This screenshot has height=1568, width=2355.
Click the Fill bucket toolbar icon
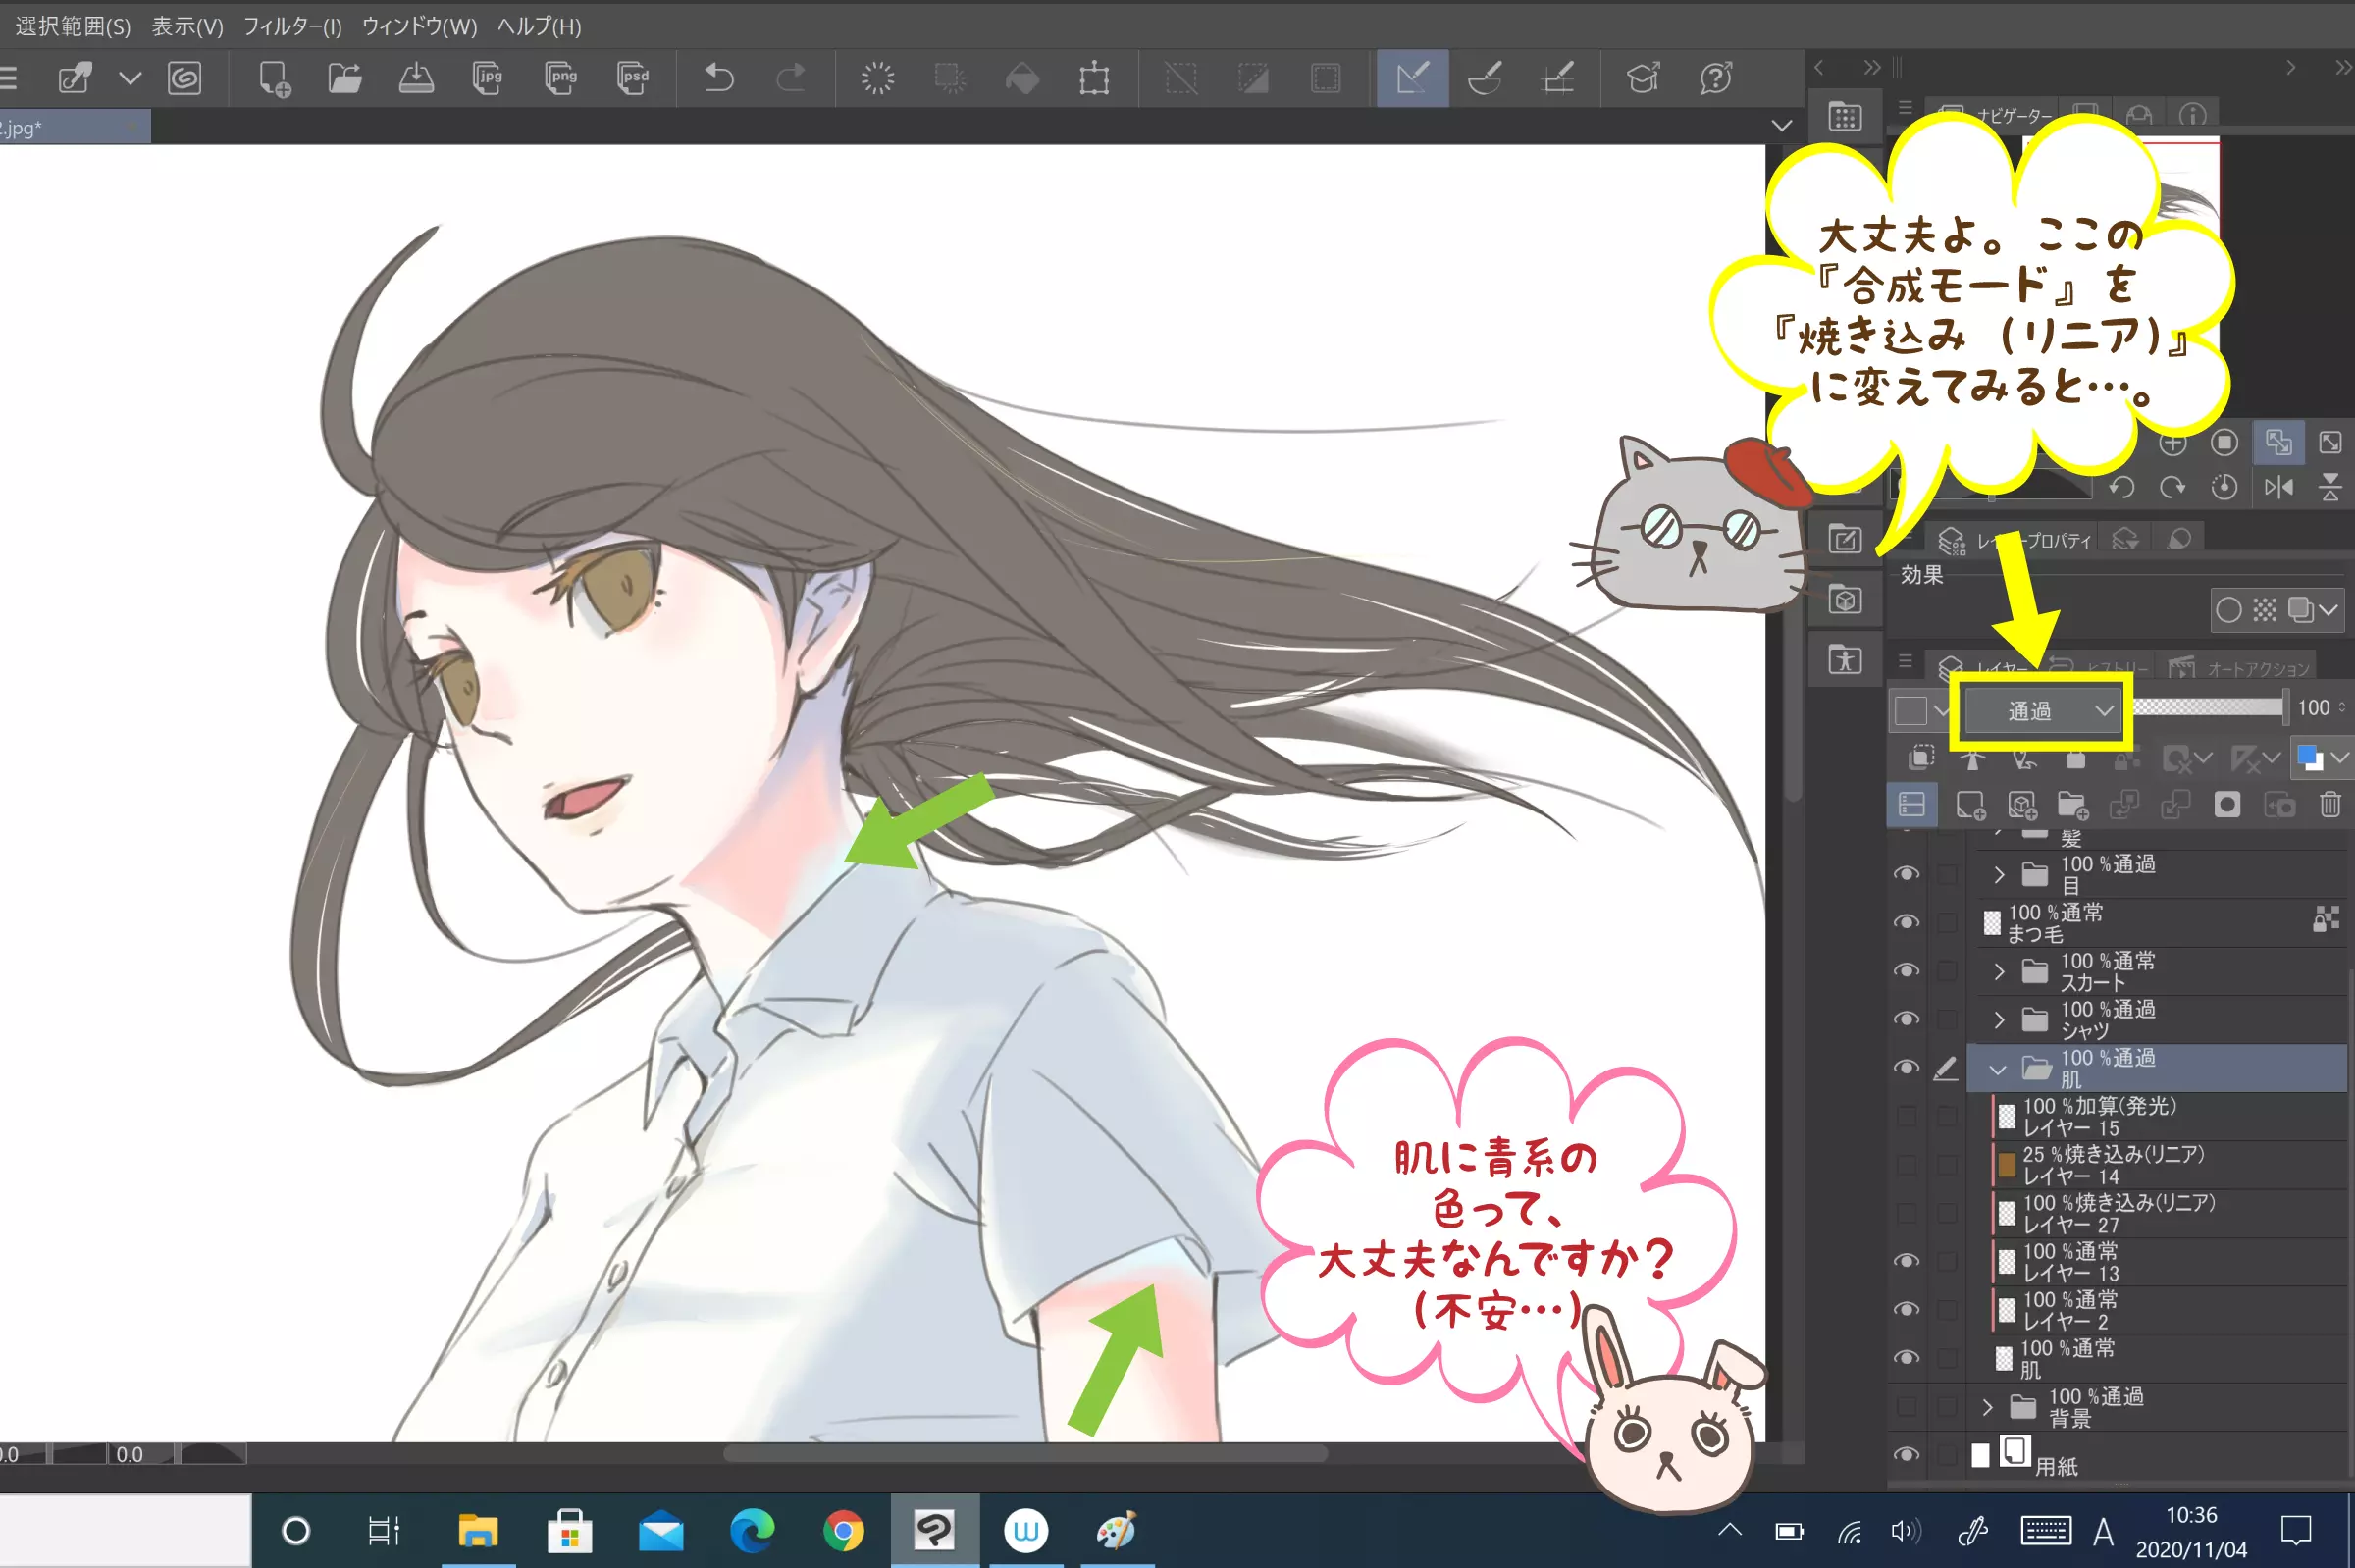coord(1022,78)
